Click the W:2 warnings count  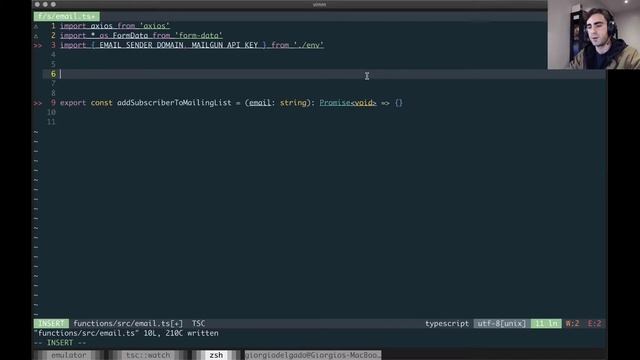pyautogui.click(x=572, y=324)
